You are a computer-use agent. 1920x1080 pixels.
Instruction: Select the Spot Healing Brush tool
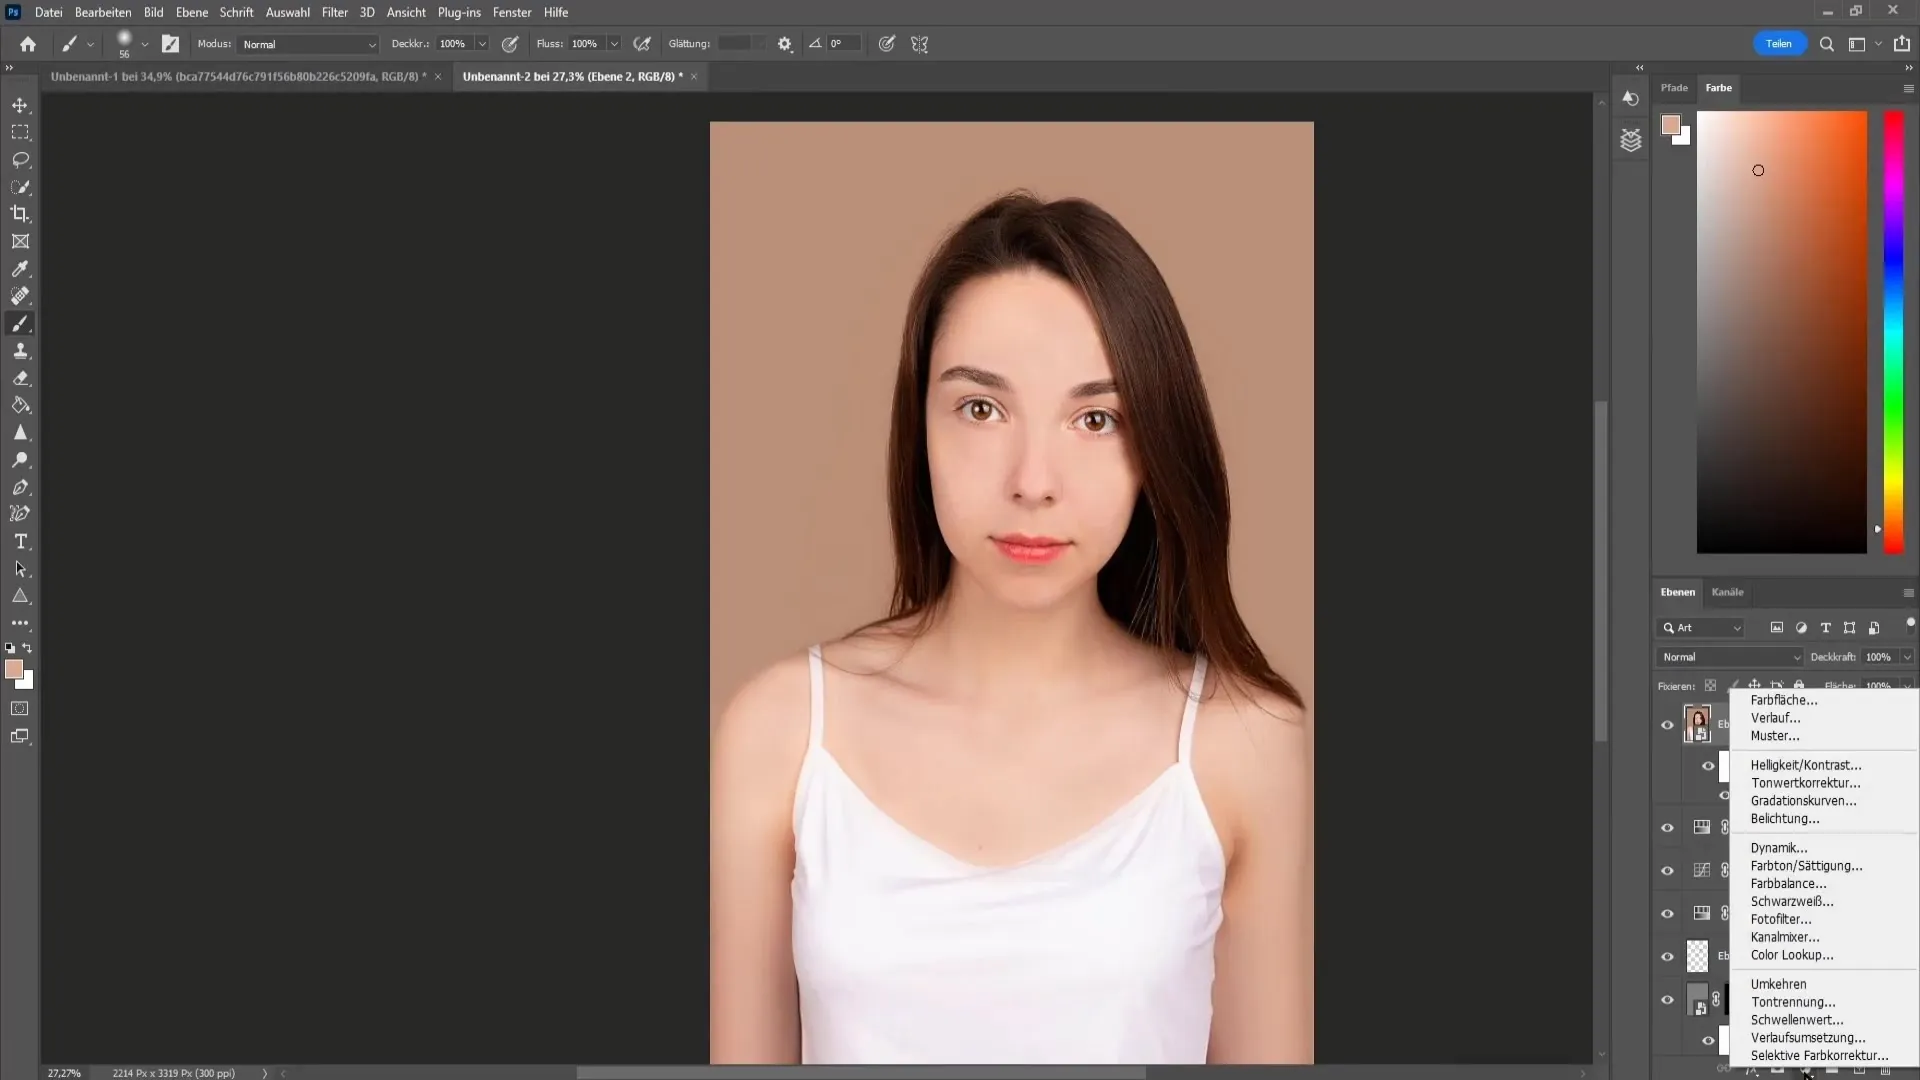[x=20, y=296]
